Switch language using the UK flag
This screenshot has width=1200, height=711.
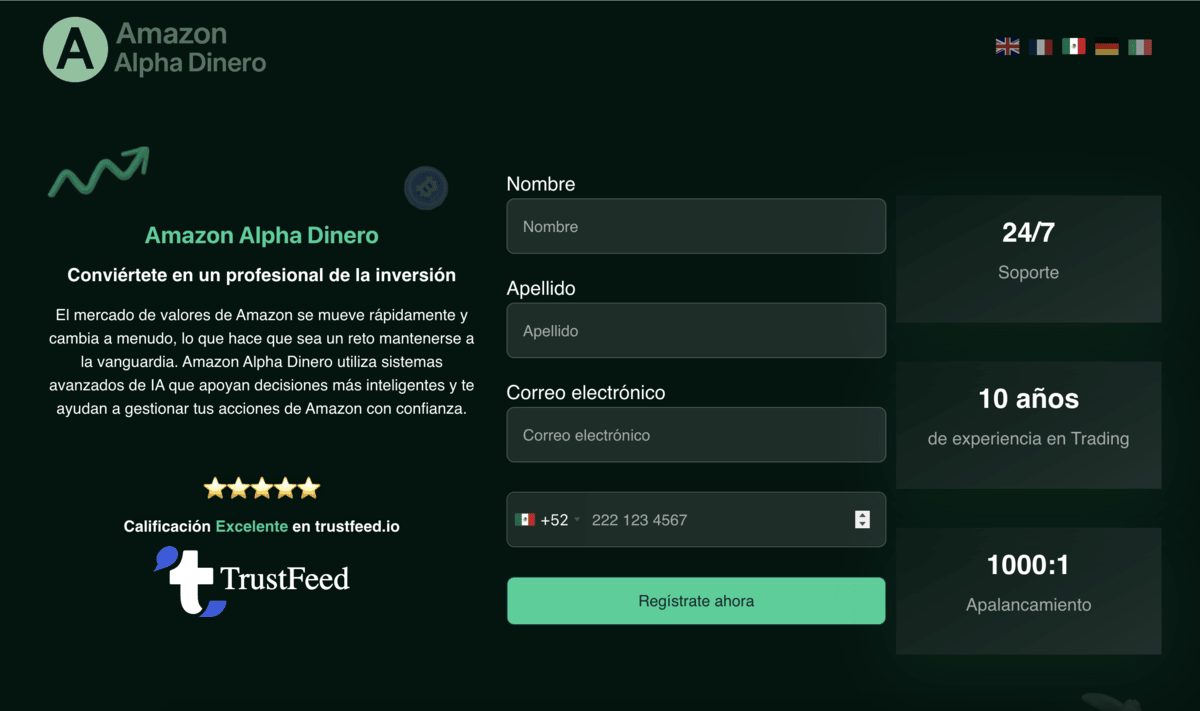click(x=1007, y=46)
